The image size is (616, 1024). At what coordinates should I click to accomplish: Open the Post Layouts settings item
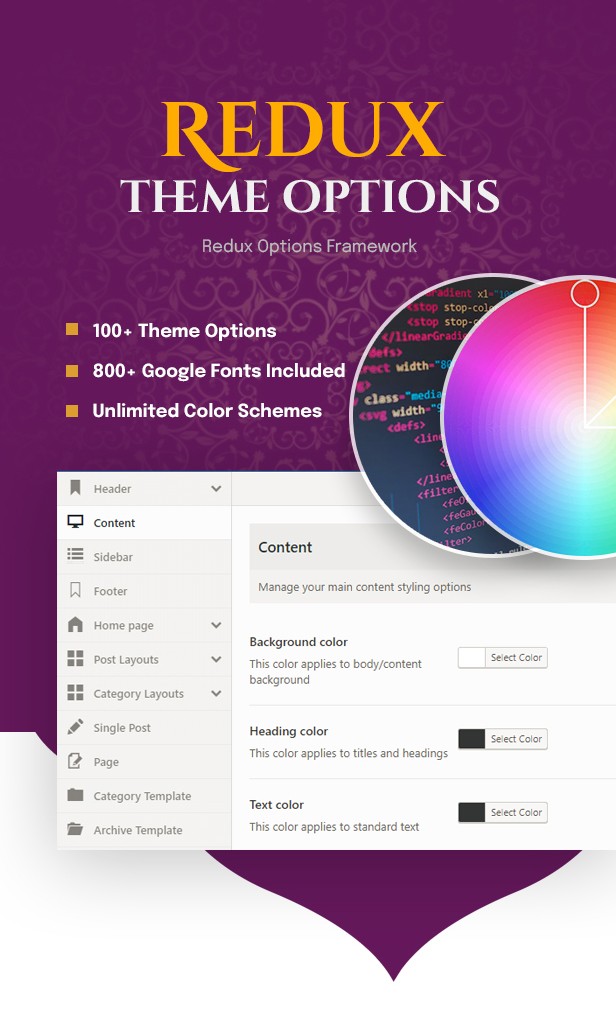click(144, 659)
